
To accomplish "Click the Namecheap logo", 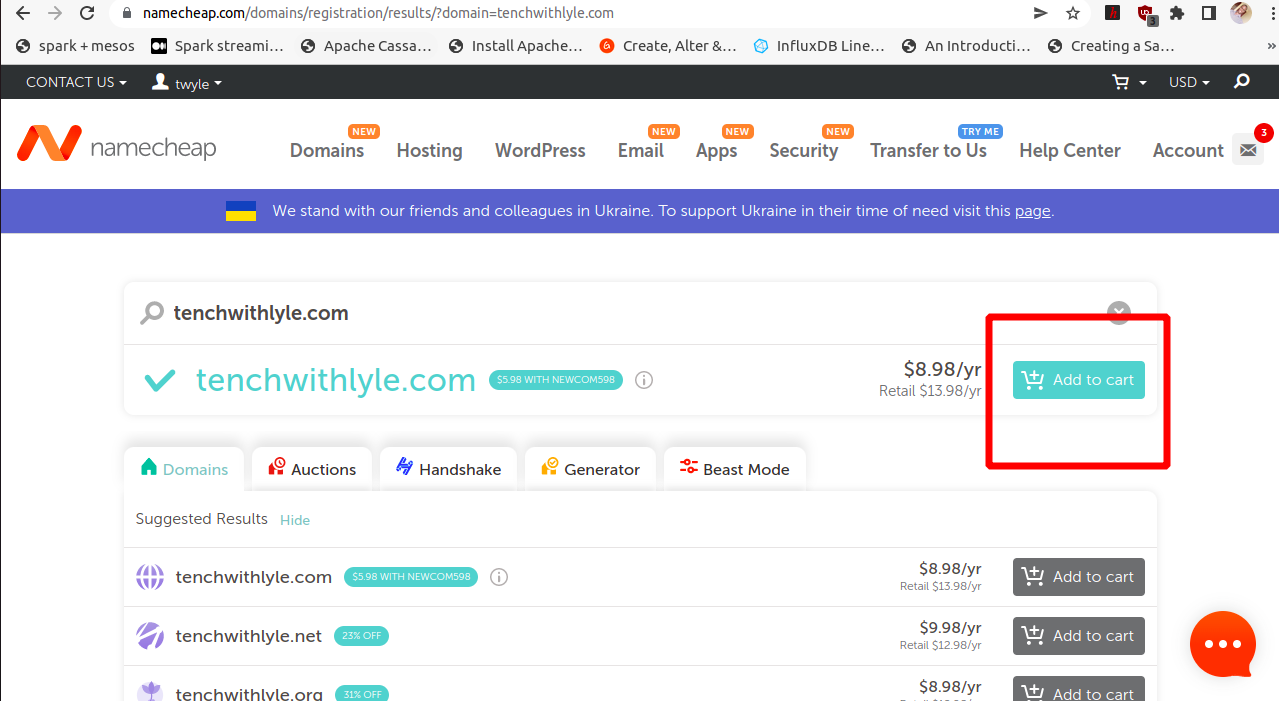I will 115,144.
